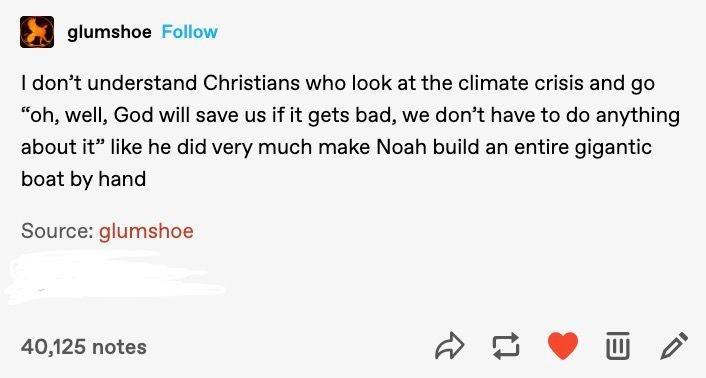The width and height of the screenshot is (706, 378).
Task: Click the word 'Noah' in the post text
Action: (402, 147)
